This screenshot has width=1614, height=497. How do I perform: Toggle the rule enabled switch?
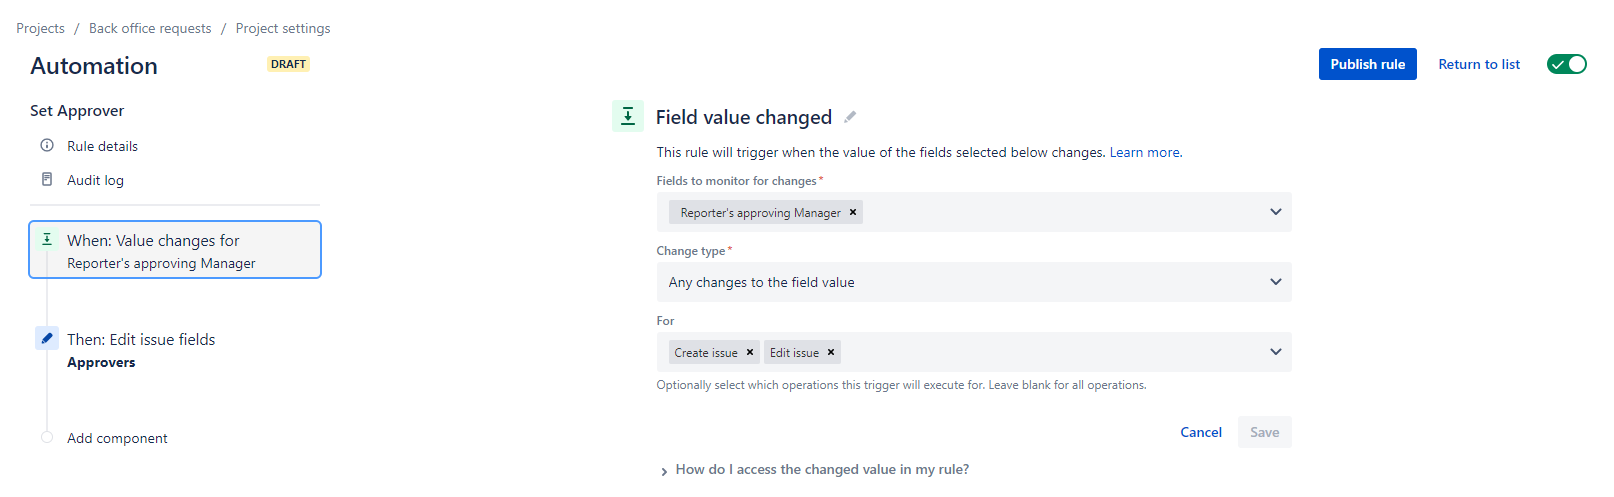[x=1566, y=64]
